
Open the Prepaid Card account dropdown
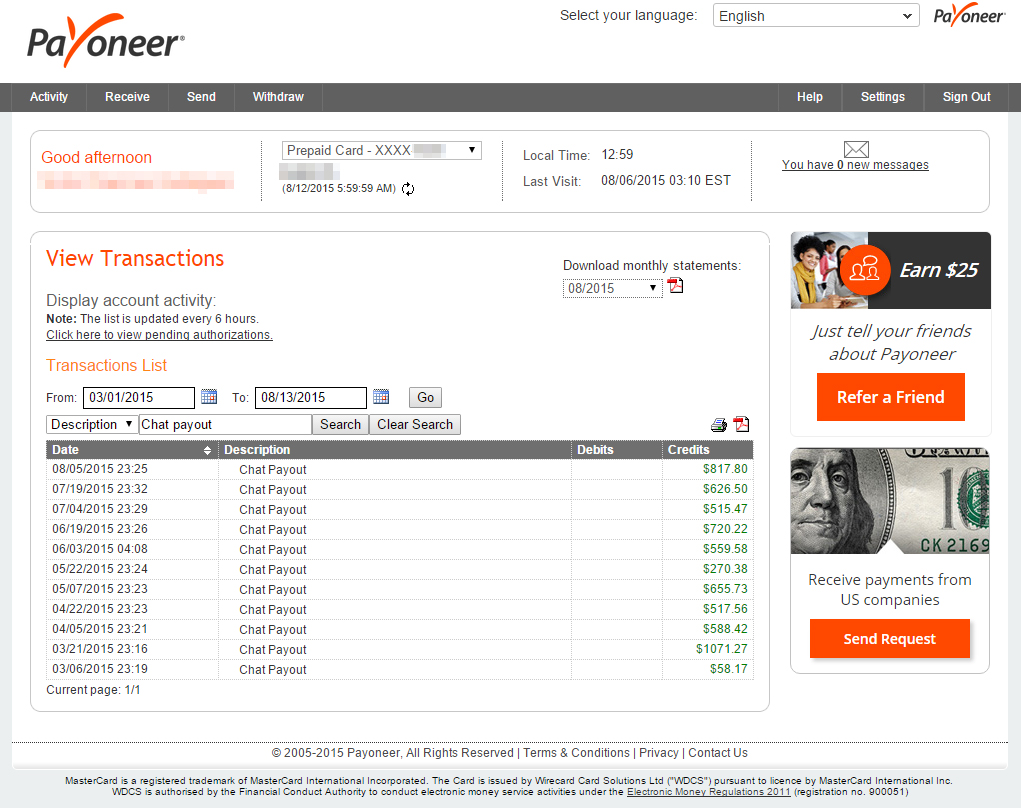382,150
